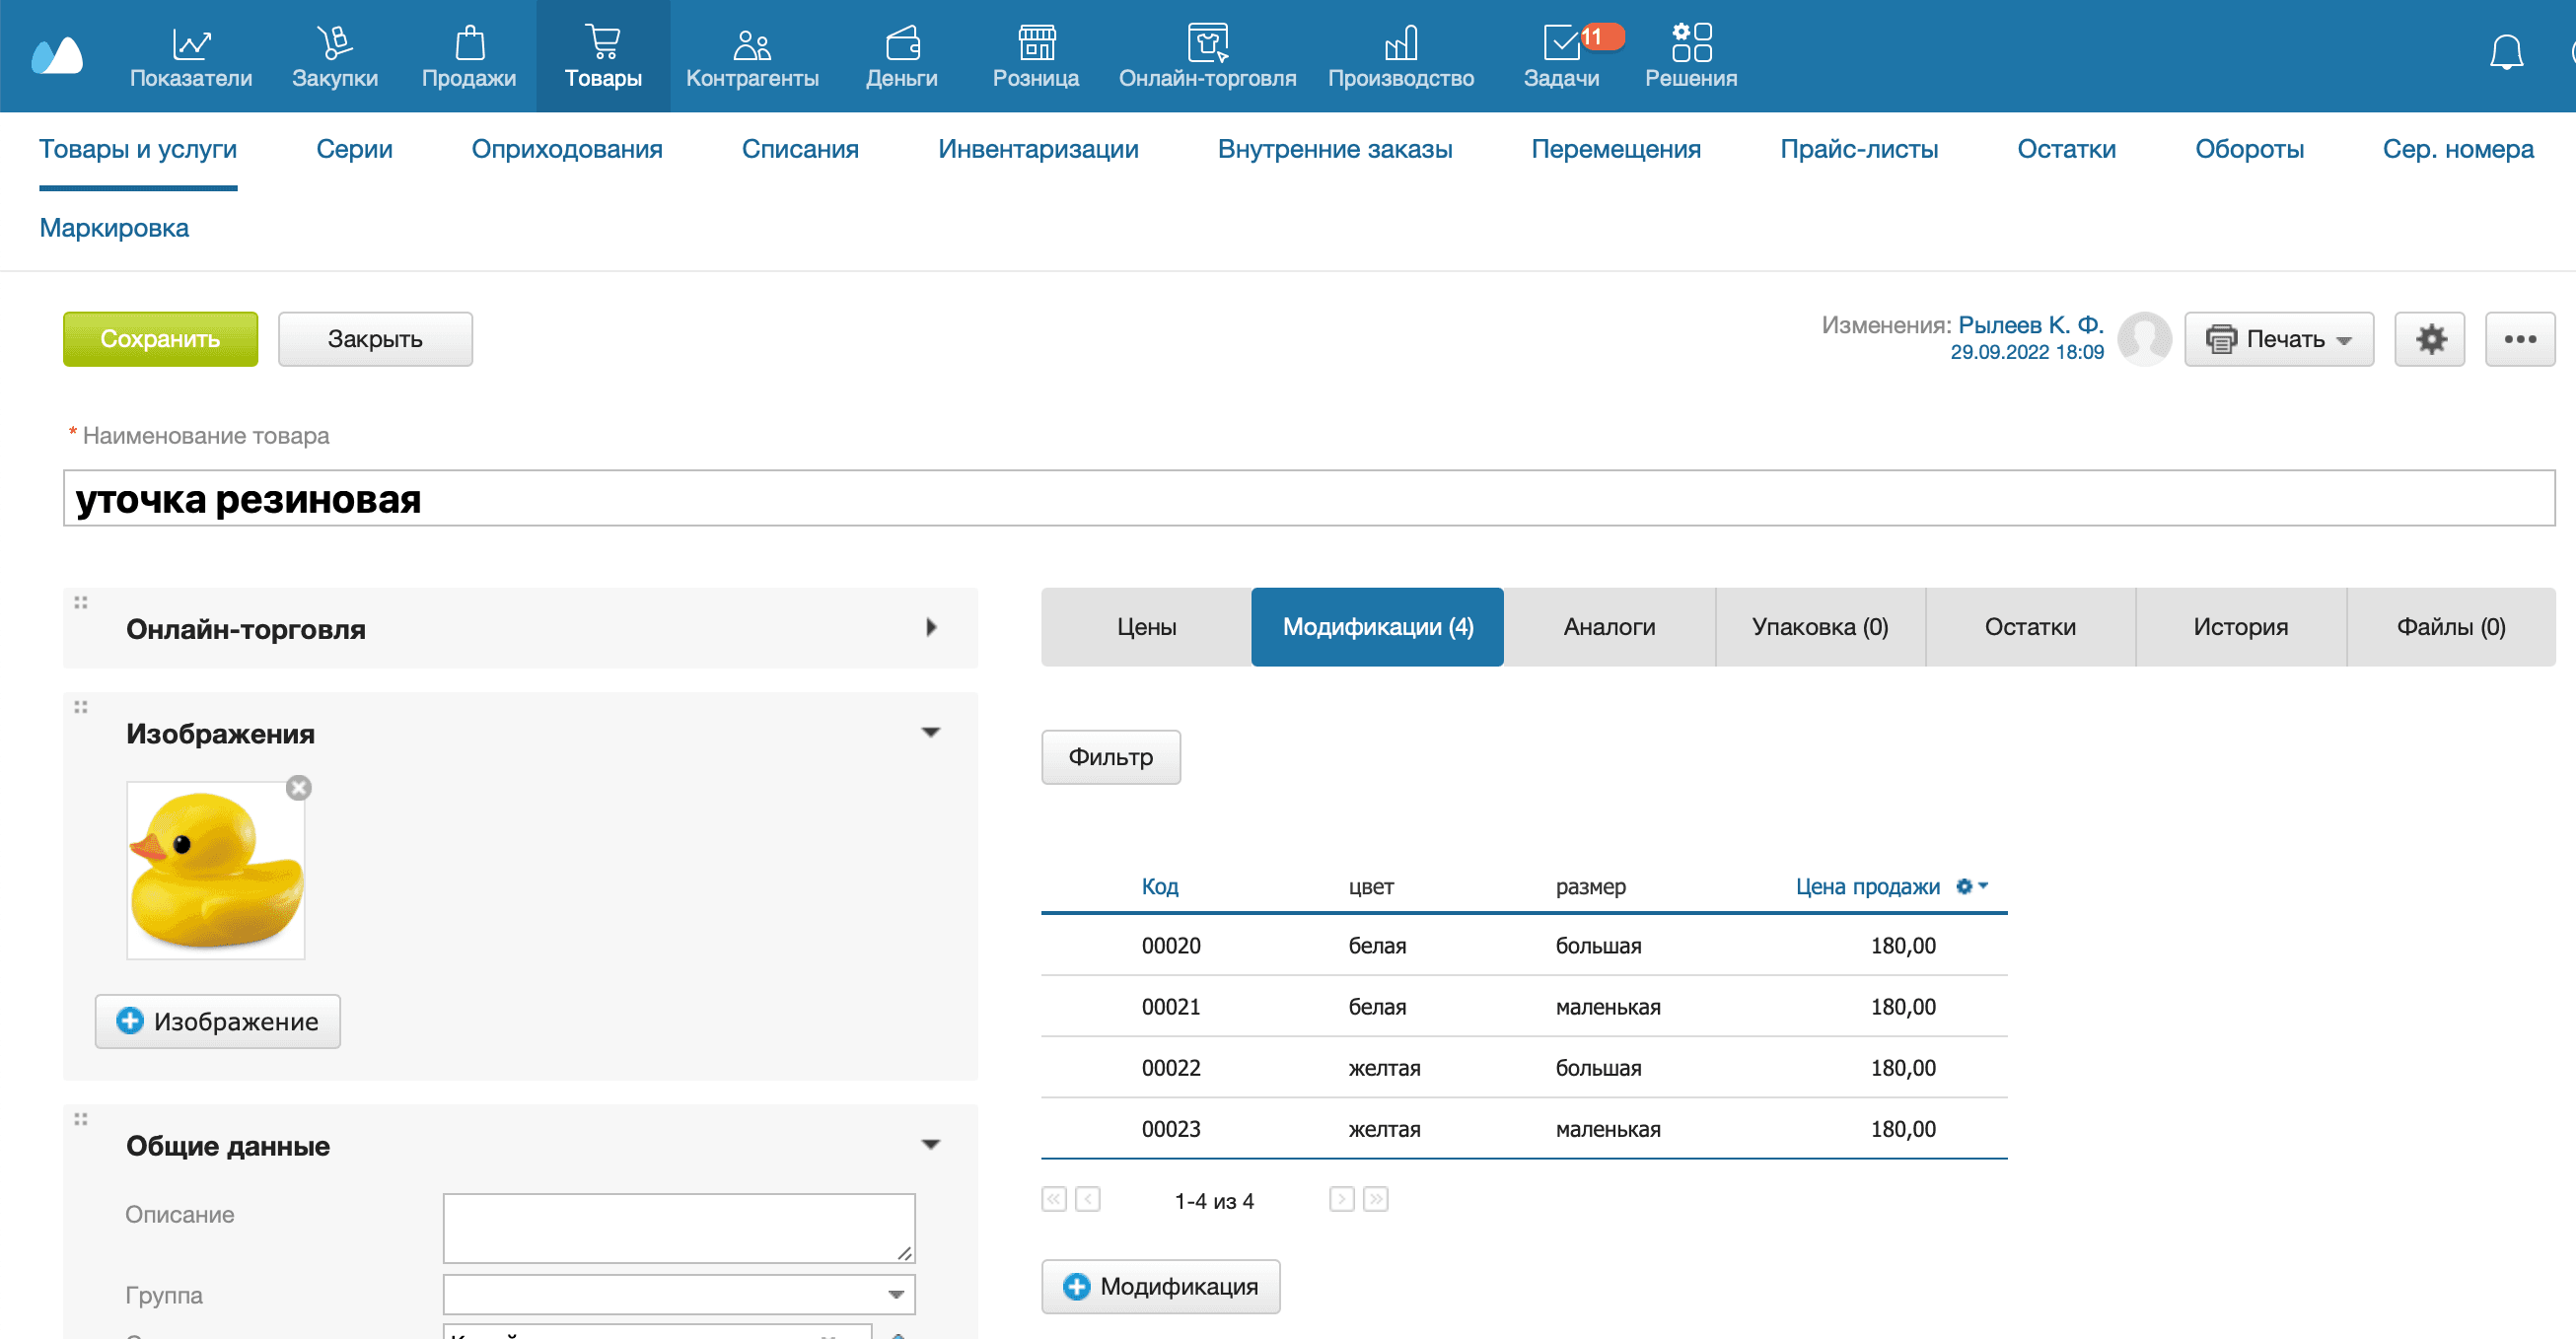Open the Печать dropdown
Screen dimensions: 2576x1339
click(2277, 339)
